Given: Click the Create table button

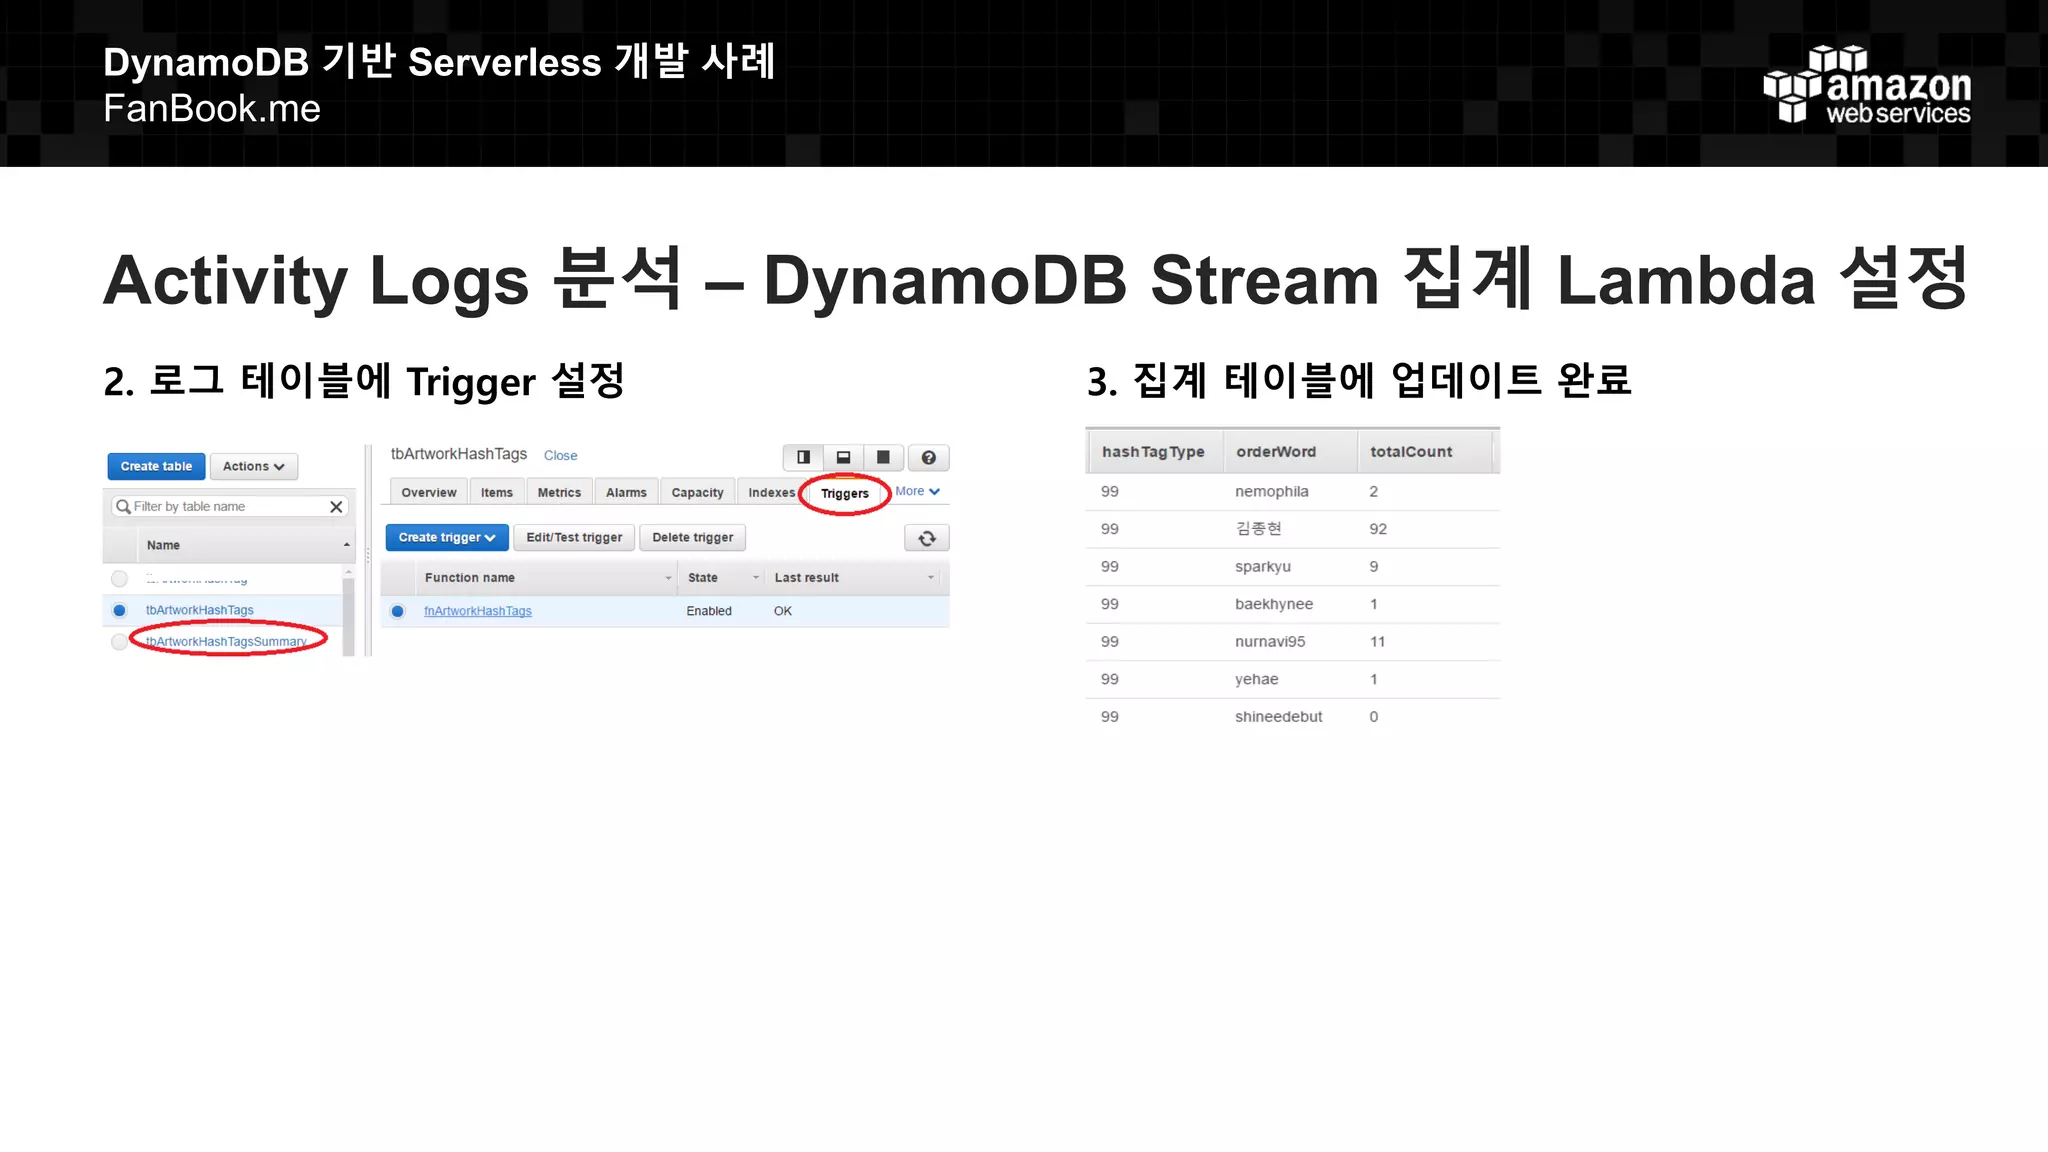Looking at the screenshot, I should [x=156, y=466].
